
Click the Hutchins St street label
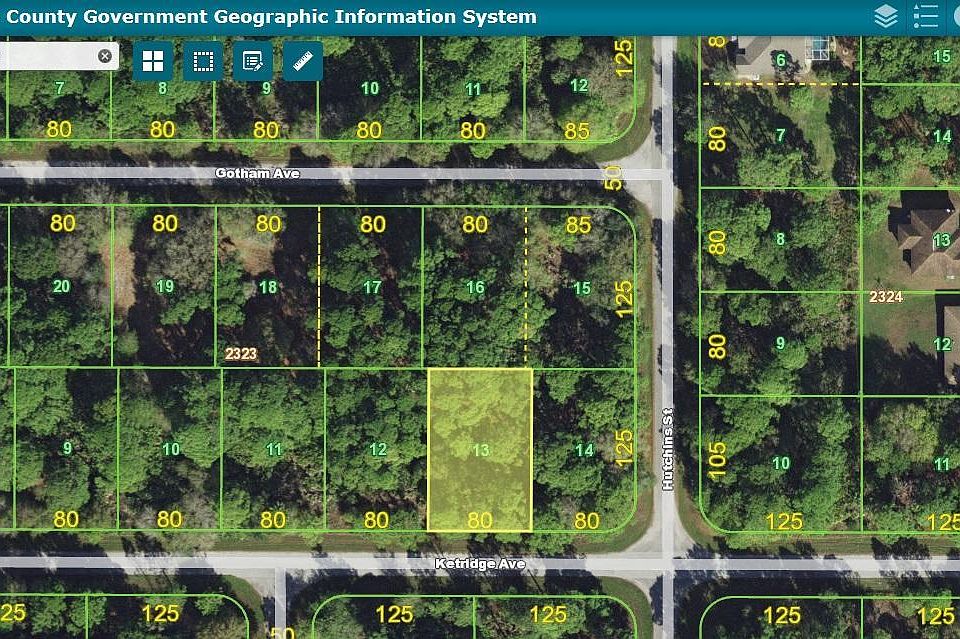668,449
